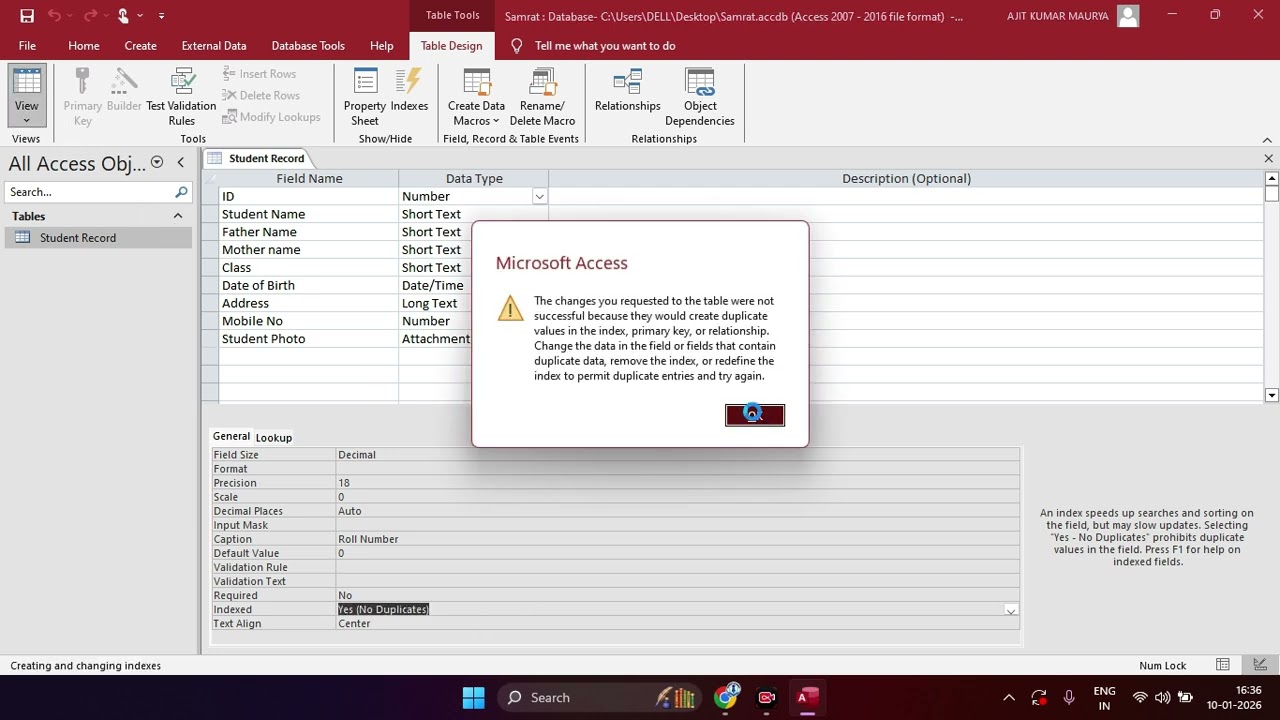
Task: Click the screen recorder taskbar icon
Action: point(767,697)
